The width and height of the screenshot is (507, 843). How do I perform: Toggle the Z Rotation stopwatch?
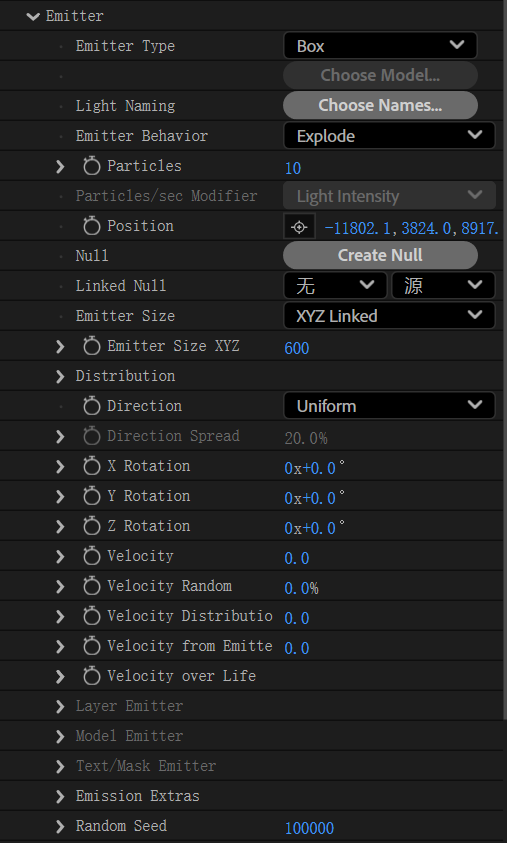tap(91, 526)
